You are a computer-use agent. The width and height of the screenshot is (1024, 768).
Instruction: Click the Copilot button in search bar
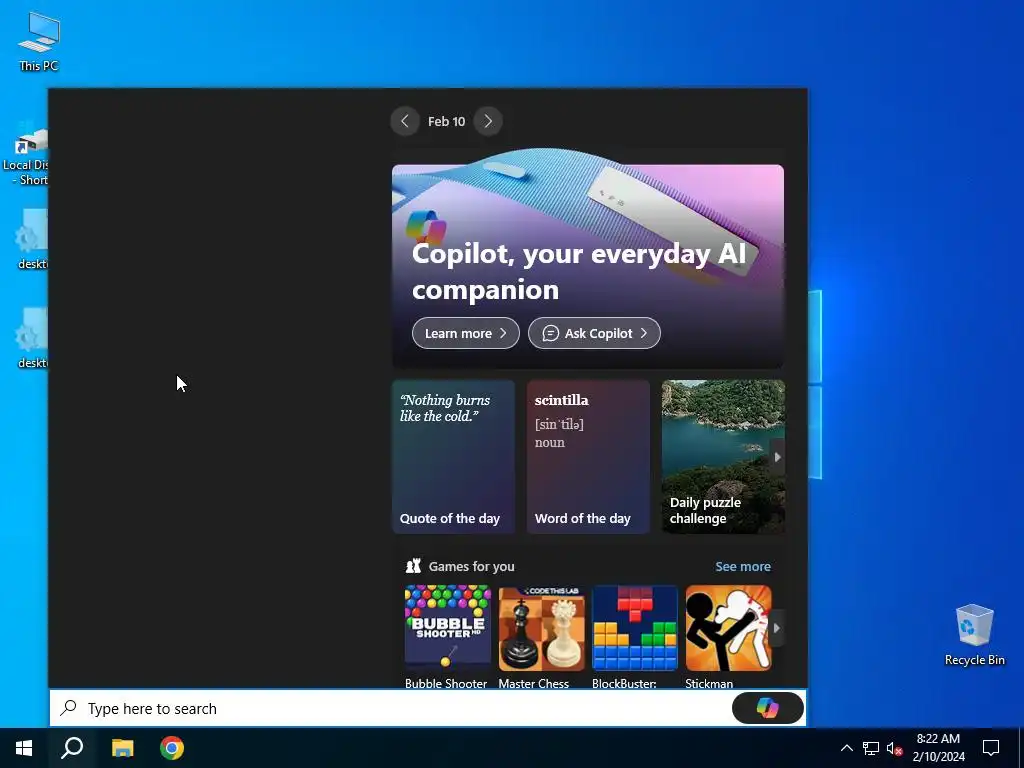click(767, 708)
